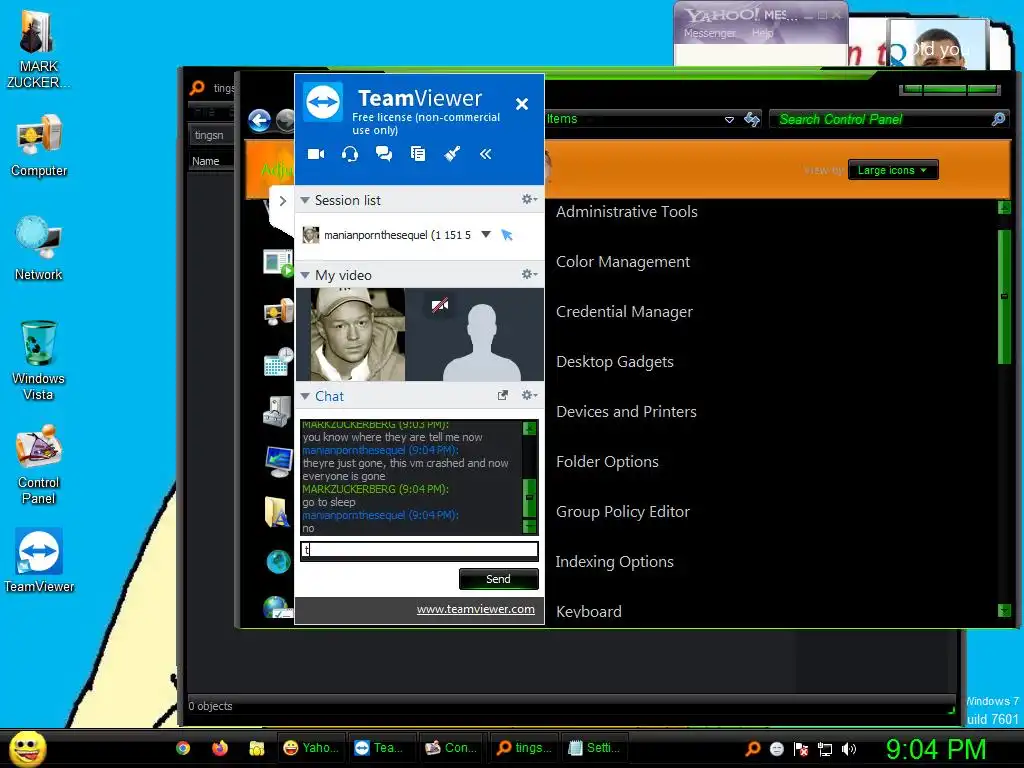Go back in Control Panel window
The width and height of the screenshot is (1024, 768).
coord(259,120)
